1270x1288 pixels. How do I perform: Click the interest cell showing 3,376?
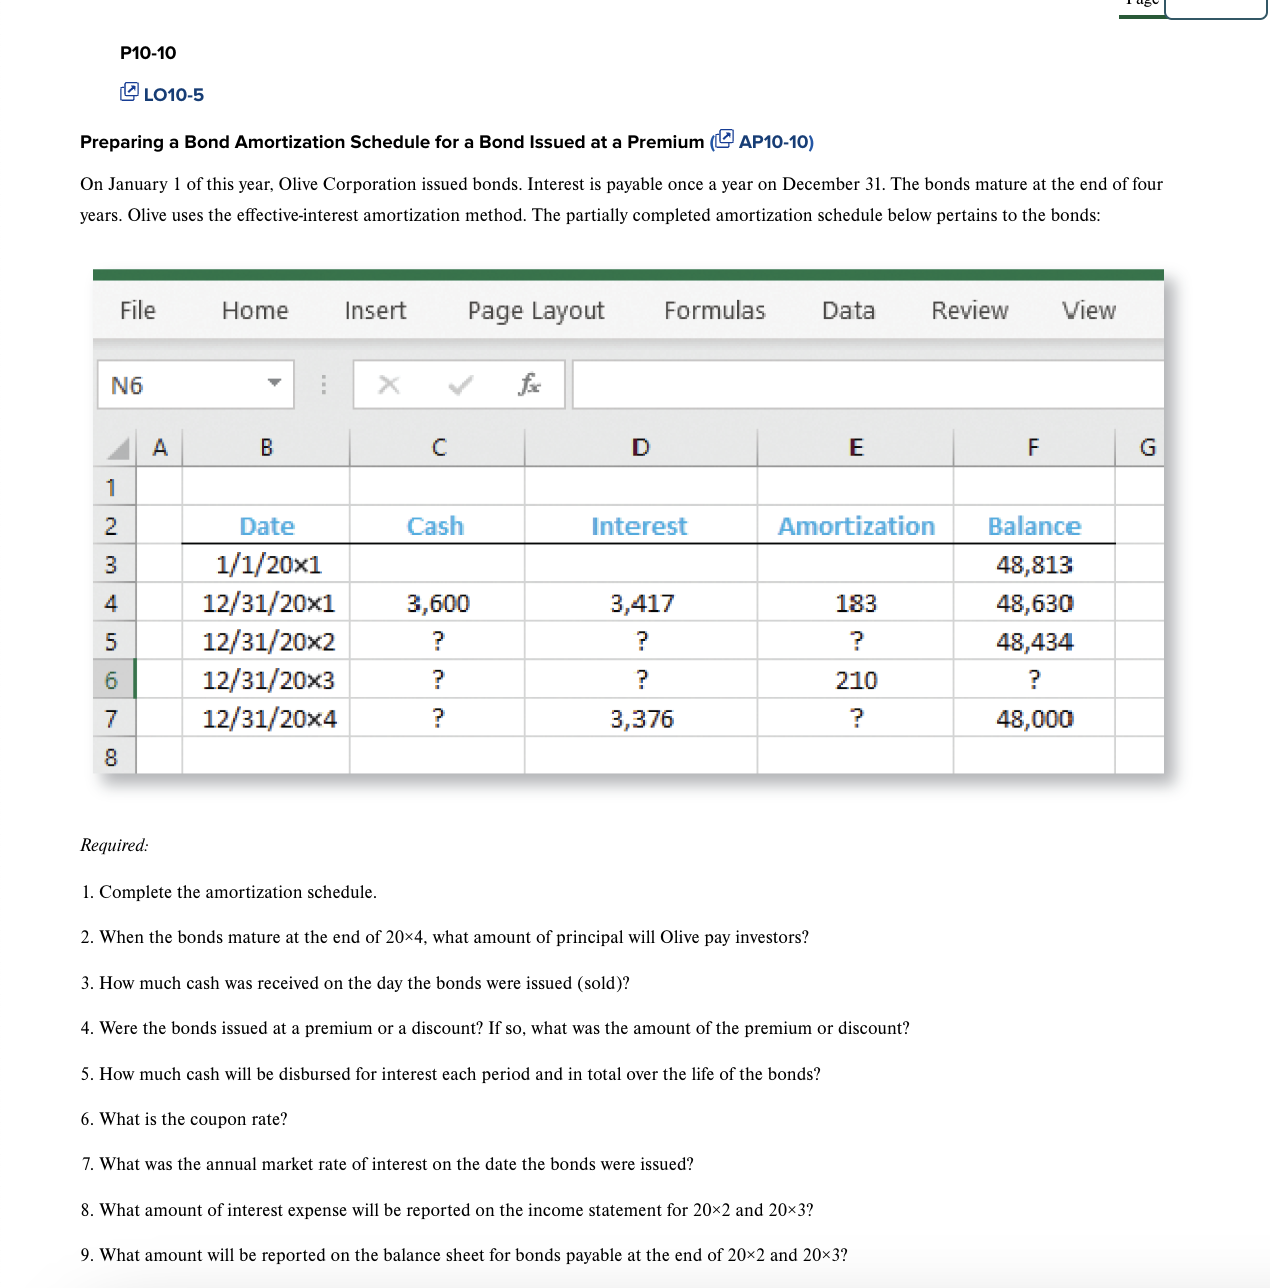(x=641, y=718)
